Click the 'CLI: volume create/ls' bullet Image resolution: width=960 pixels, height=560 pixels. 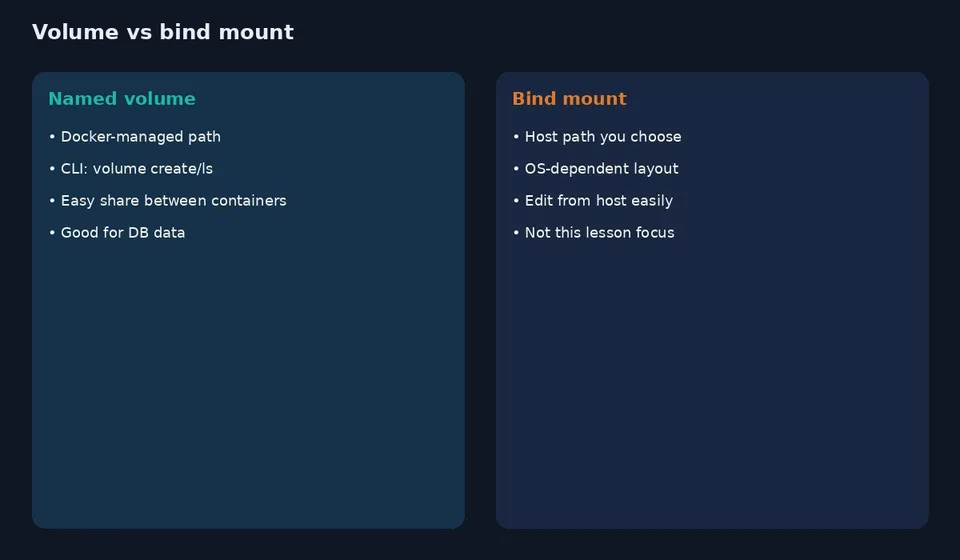[131, 168]
